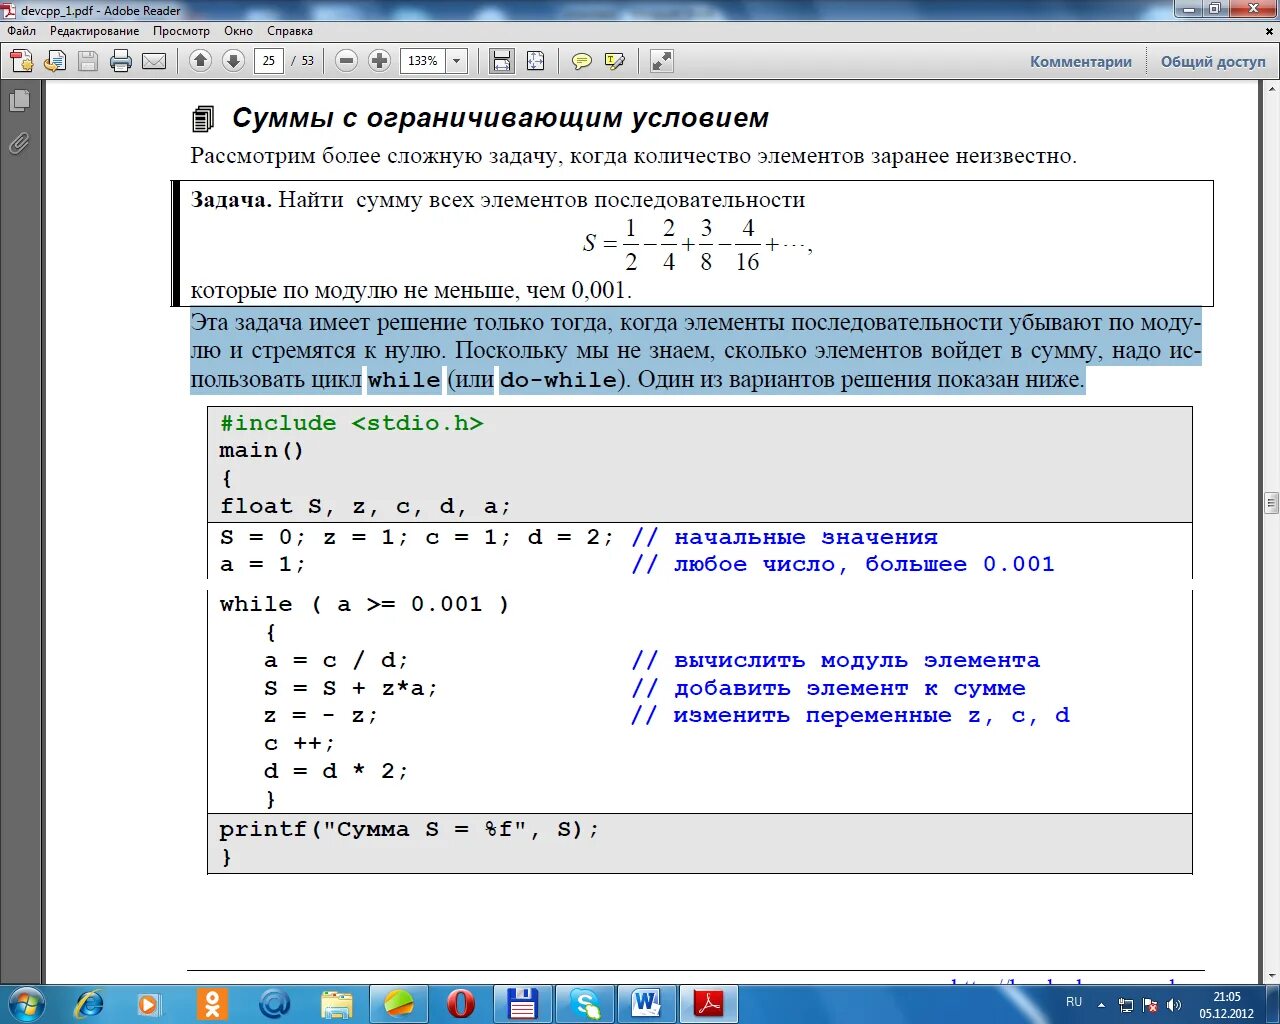Open the Mail.ru agent taskbar icon
This screenshot has width=1280, height=1024.
click(274, 1003)
